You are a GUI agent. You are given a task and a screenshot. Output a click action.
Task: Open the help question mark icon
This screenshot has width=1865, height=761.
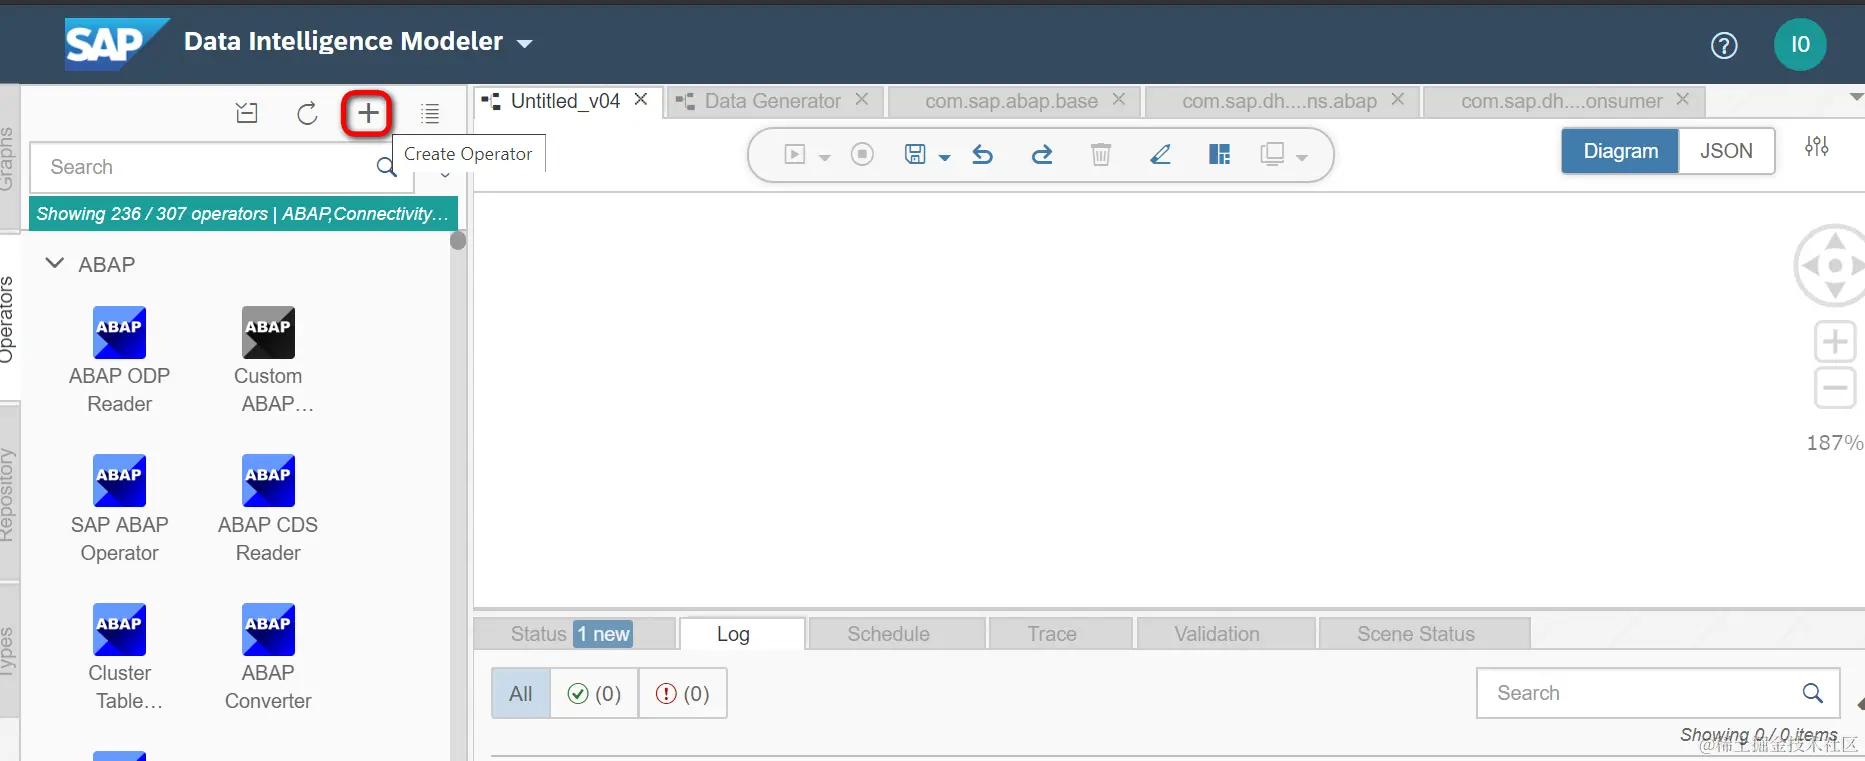pyautogui.click(x=1724, y=45)
